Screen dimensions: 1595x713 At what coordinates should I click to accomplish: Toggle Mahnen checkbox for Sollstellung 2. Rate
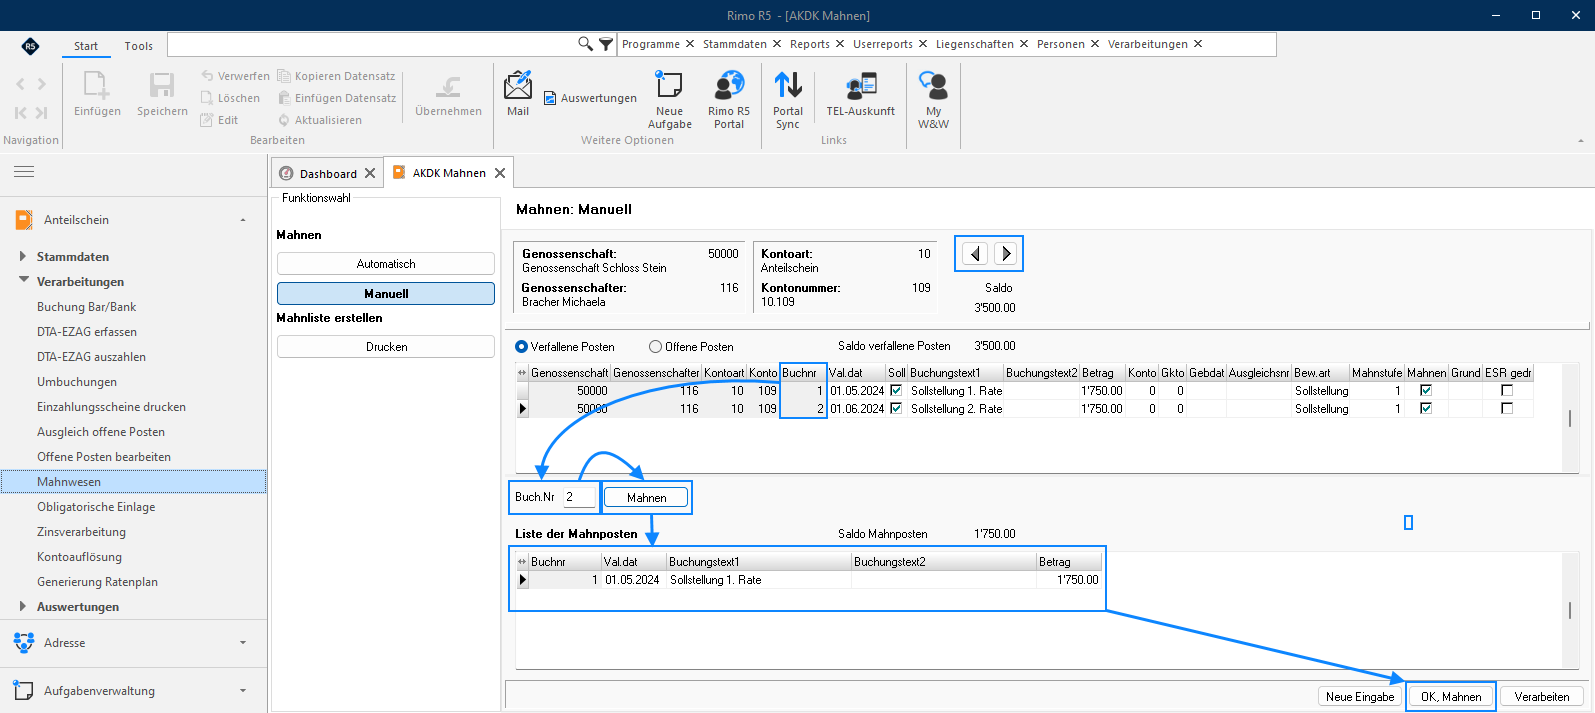pyautogui.click(x=1426, y=409)
